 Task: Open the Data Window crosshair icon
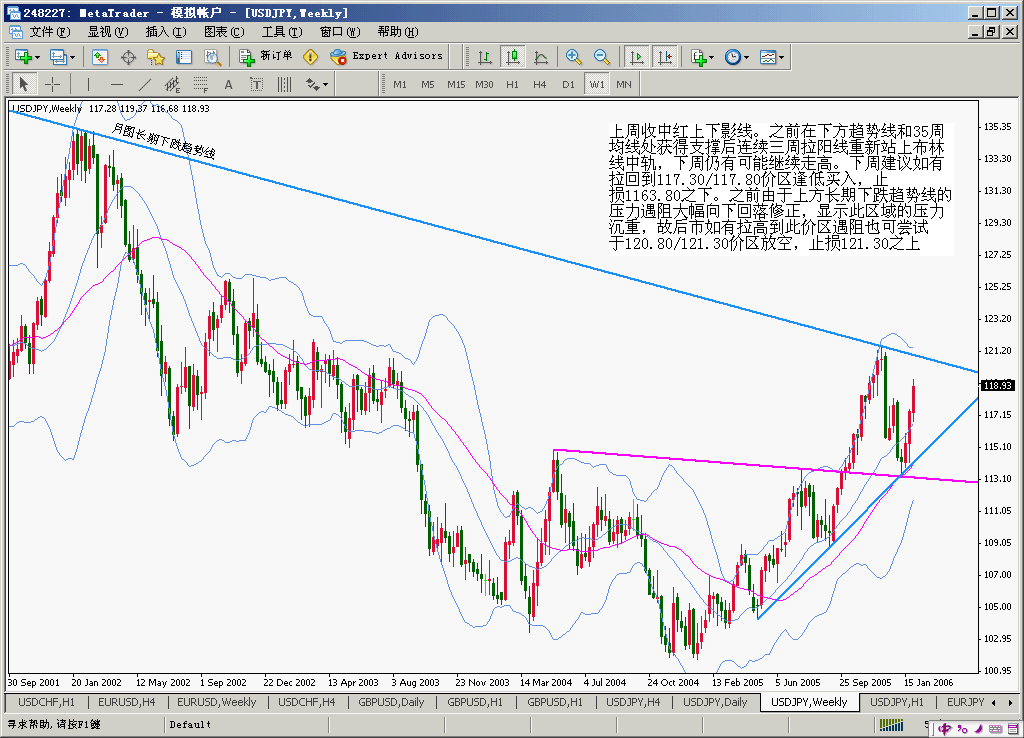pyautogui.click(x=128, y=57)
